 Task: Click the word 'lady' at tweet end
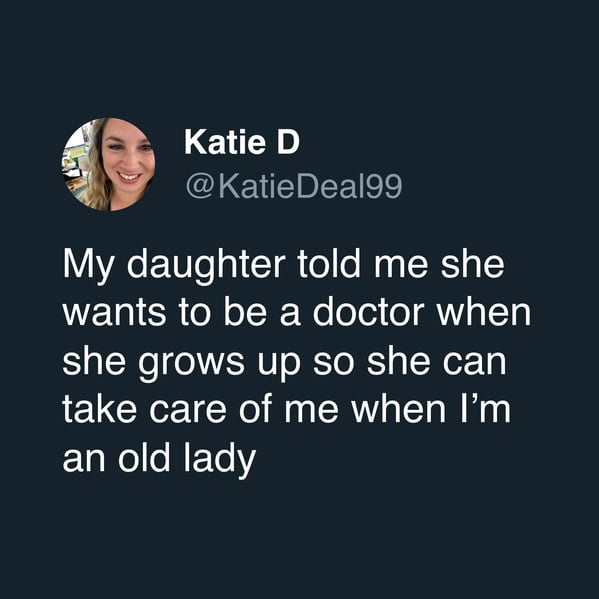click(220, 460)
